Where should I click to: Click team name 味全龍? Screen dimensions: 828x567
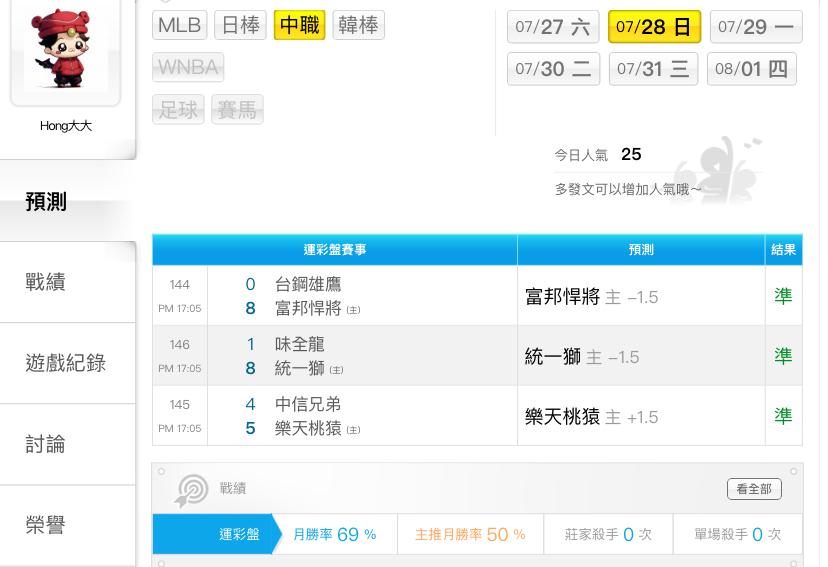point(299,344)
